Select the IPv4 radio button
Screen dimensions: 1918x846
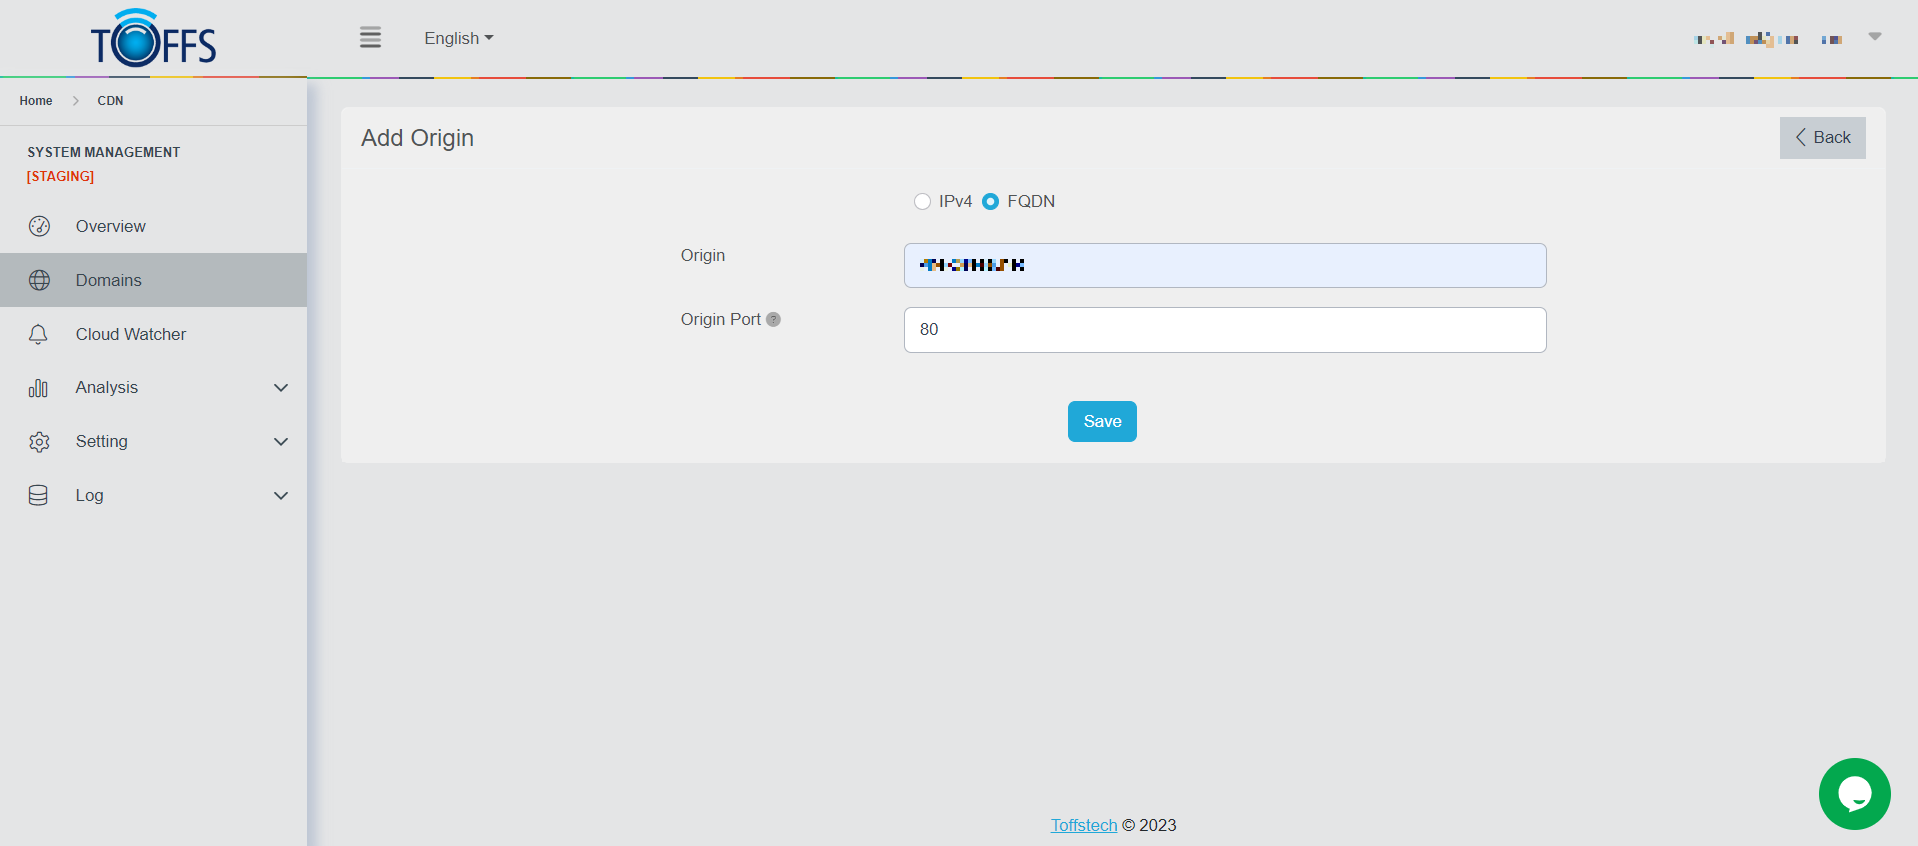[922, 202]
